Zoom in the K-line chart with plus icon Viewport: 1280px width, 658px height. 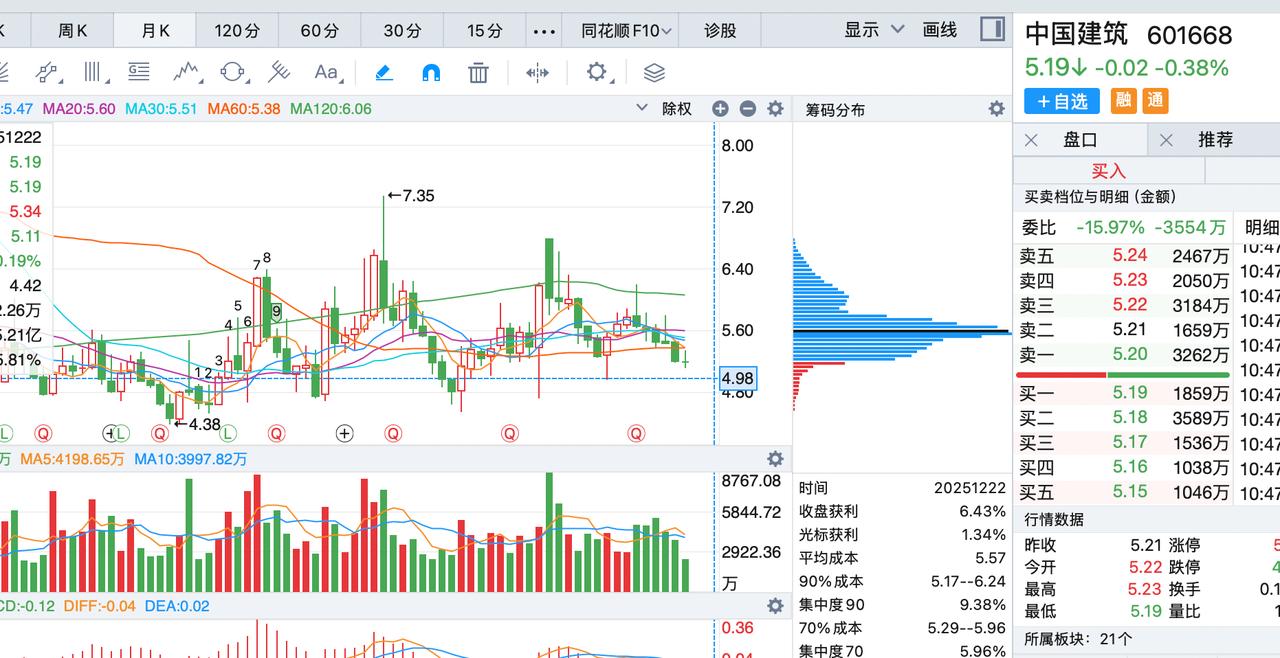719,108
